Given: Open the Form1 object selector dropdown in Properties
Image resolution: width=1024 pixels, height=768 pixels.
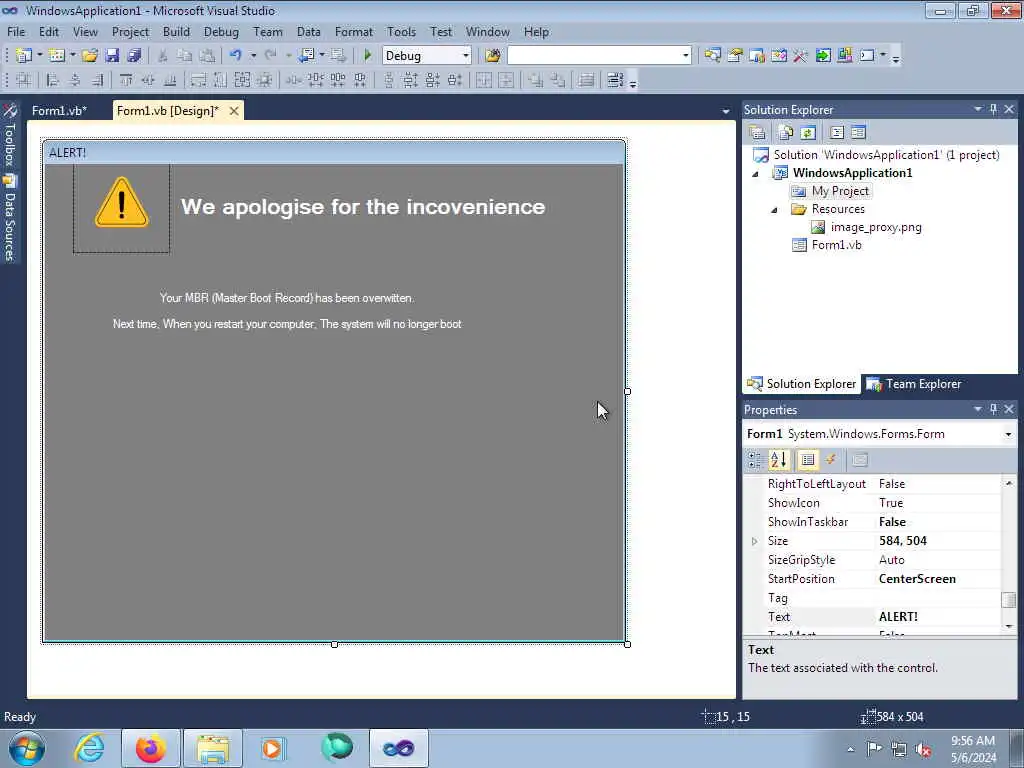Looking at the screenshot, I should [1008, 434].
